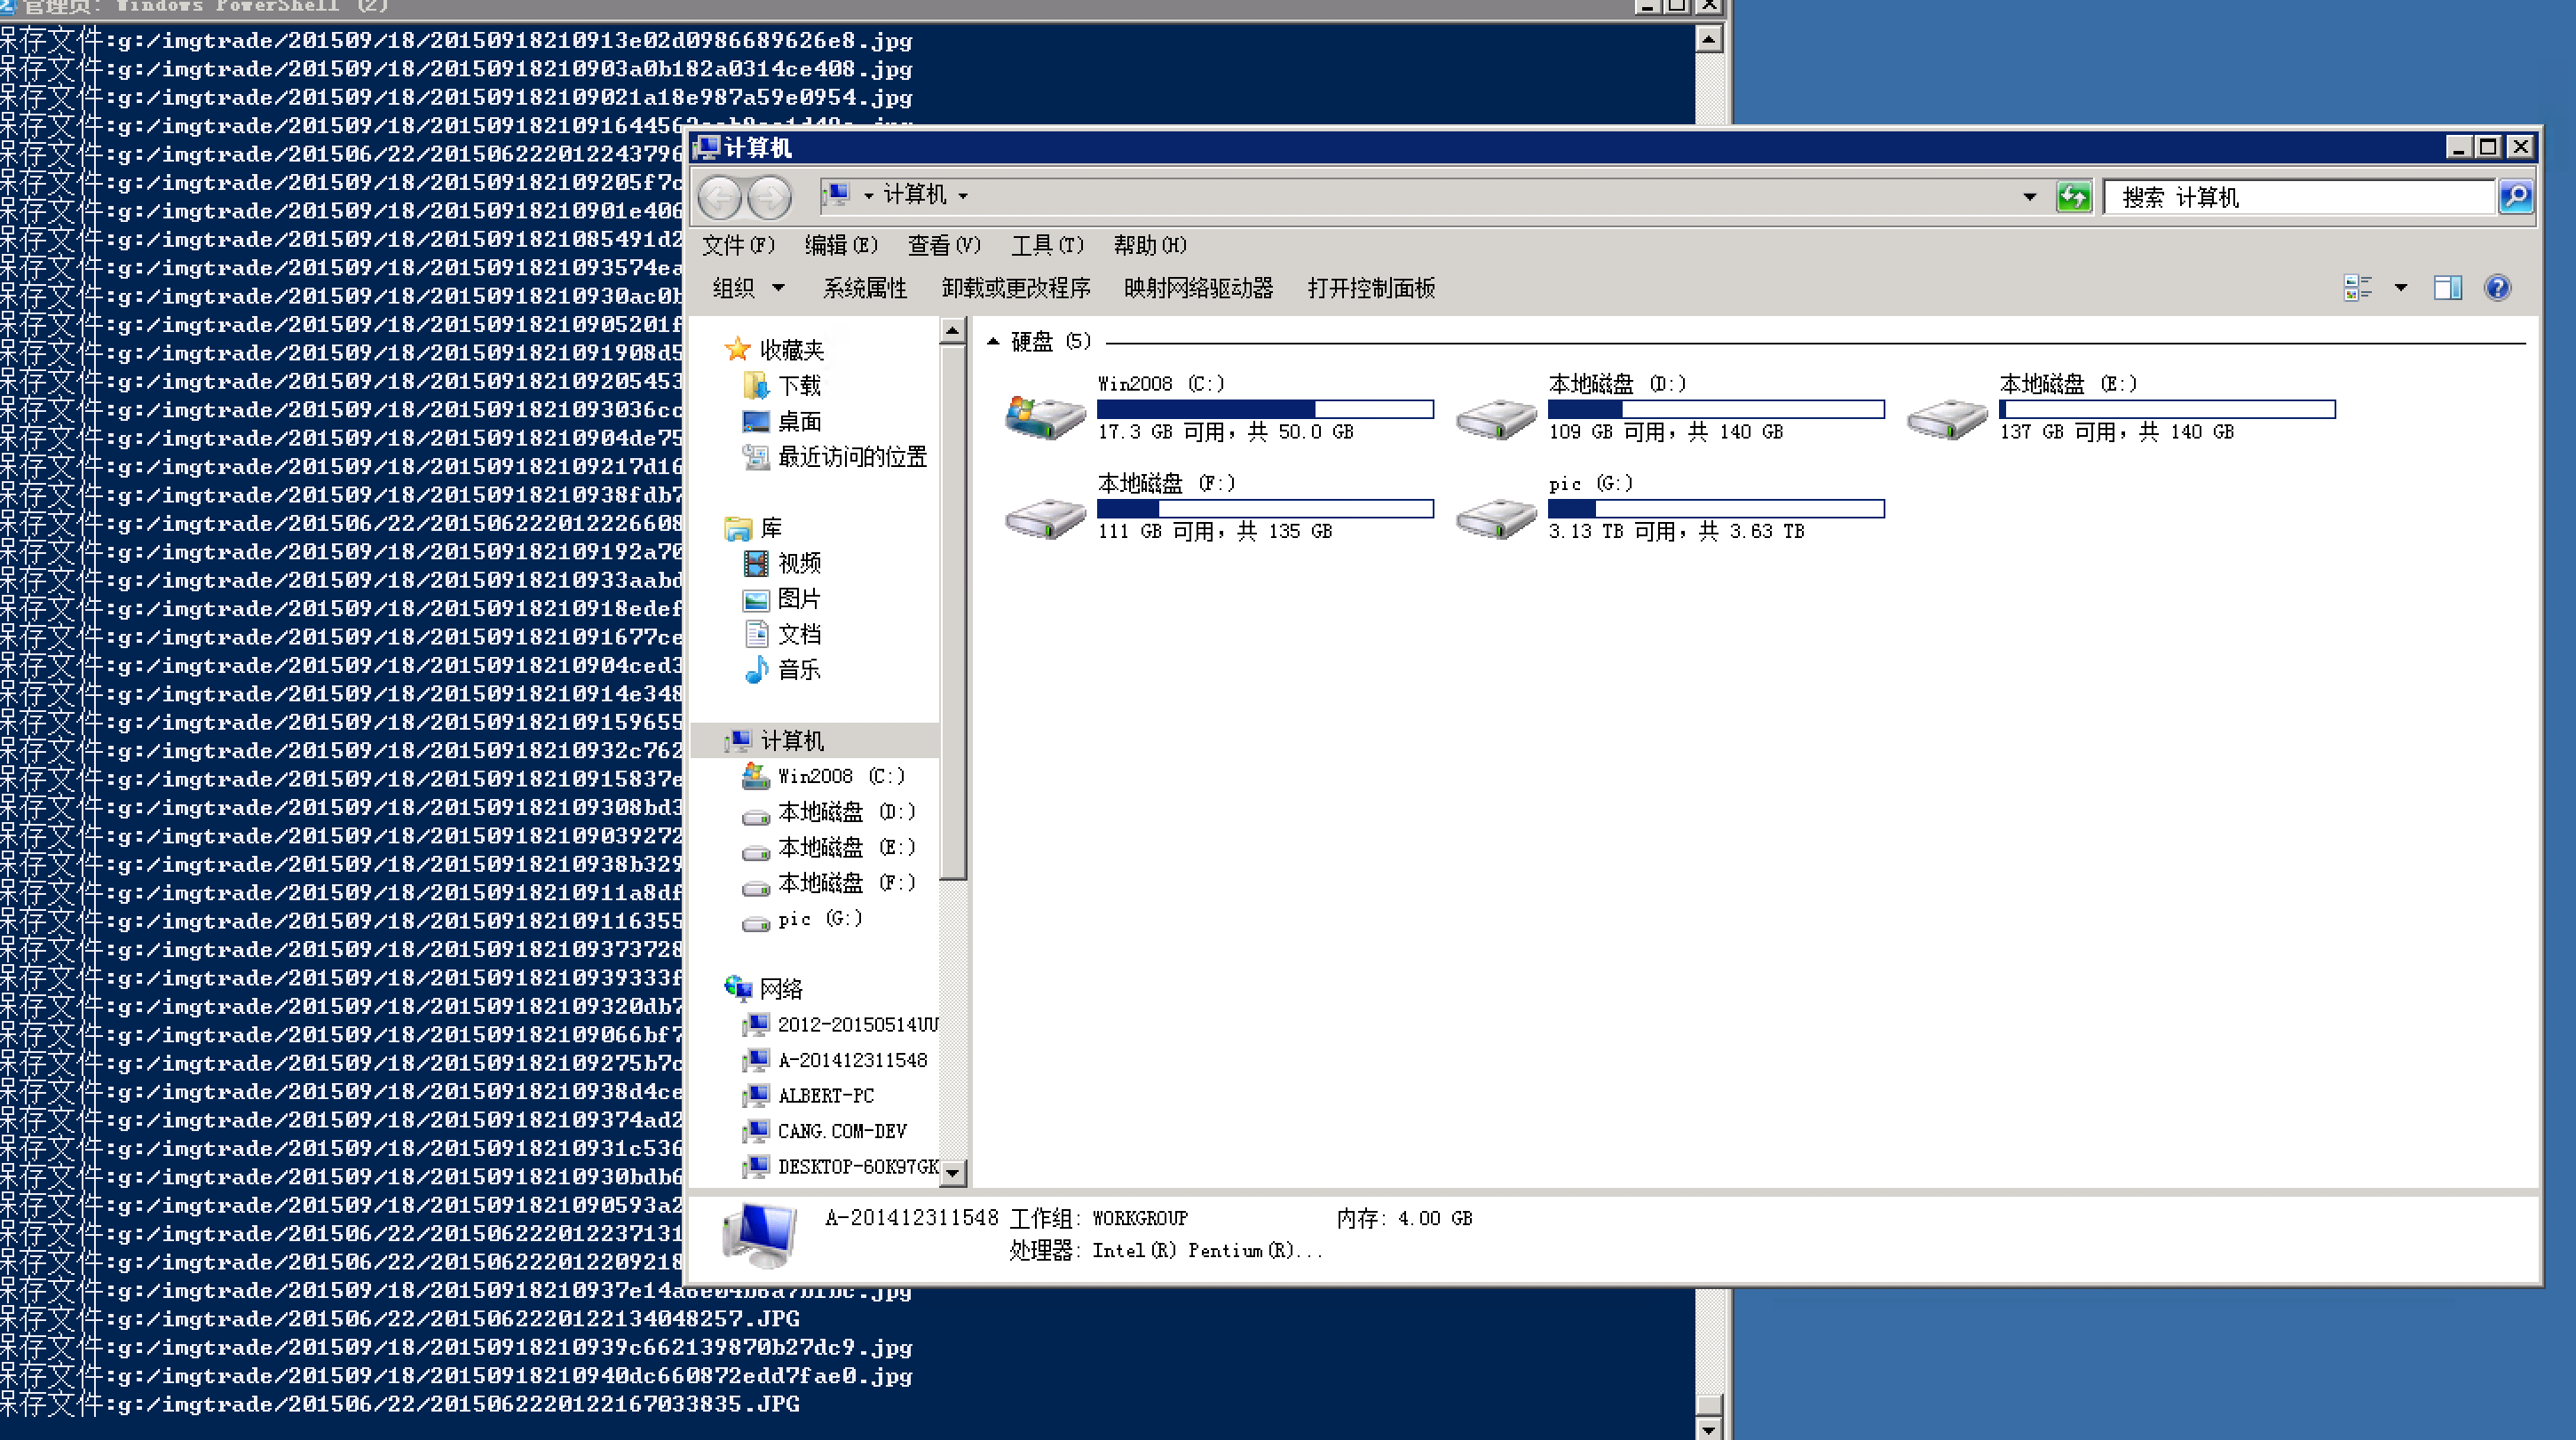The image size is (2576, 1440).
Task: Open the view options dropdown arrow
Action: [2401, 288]
